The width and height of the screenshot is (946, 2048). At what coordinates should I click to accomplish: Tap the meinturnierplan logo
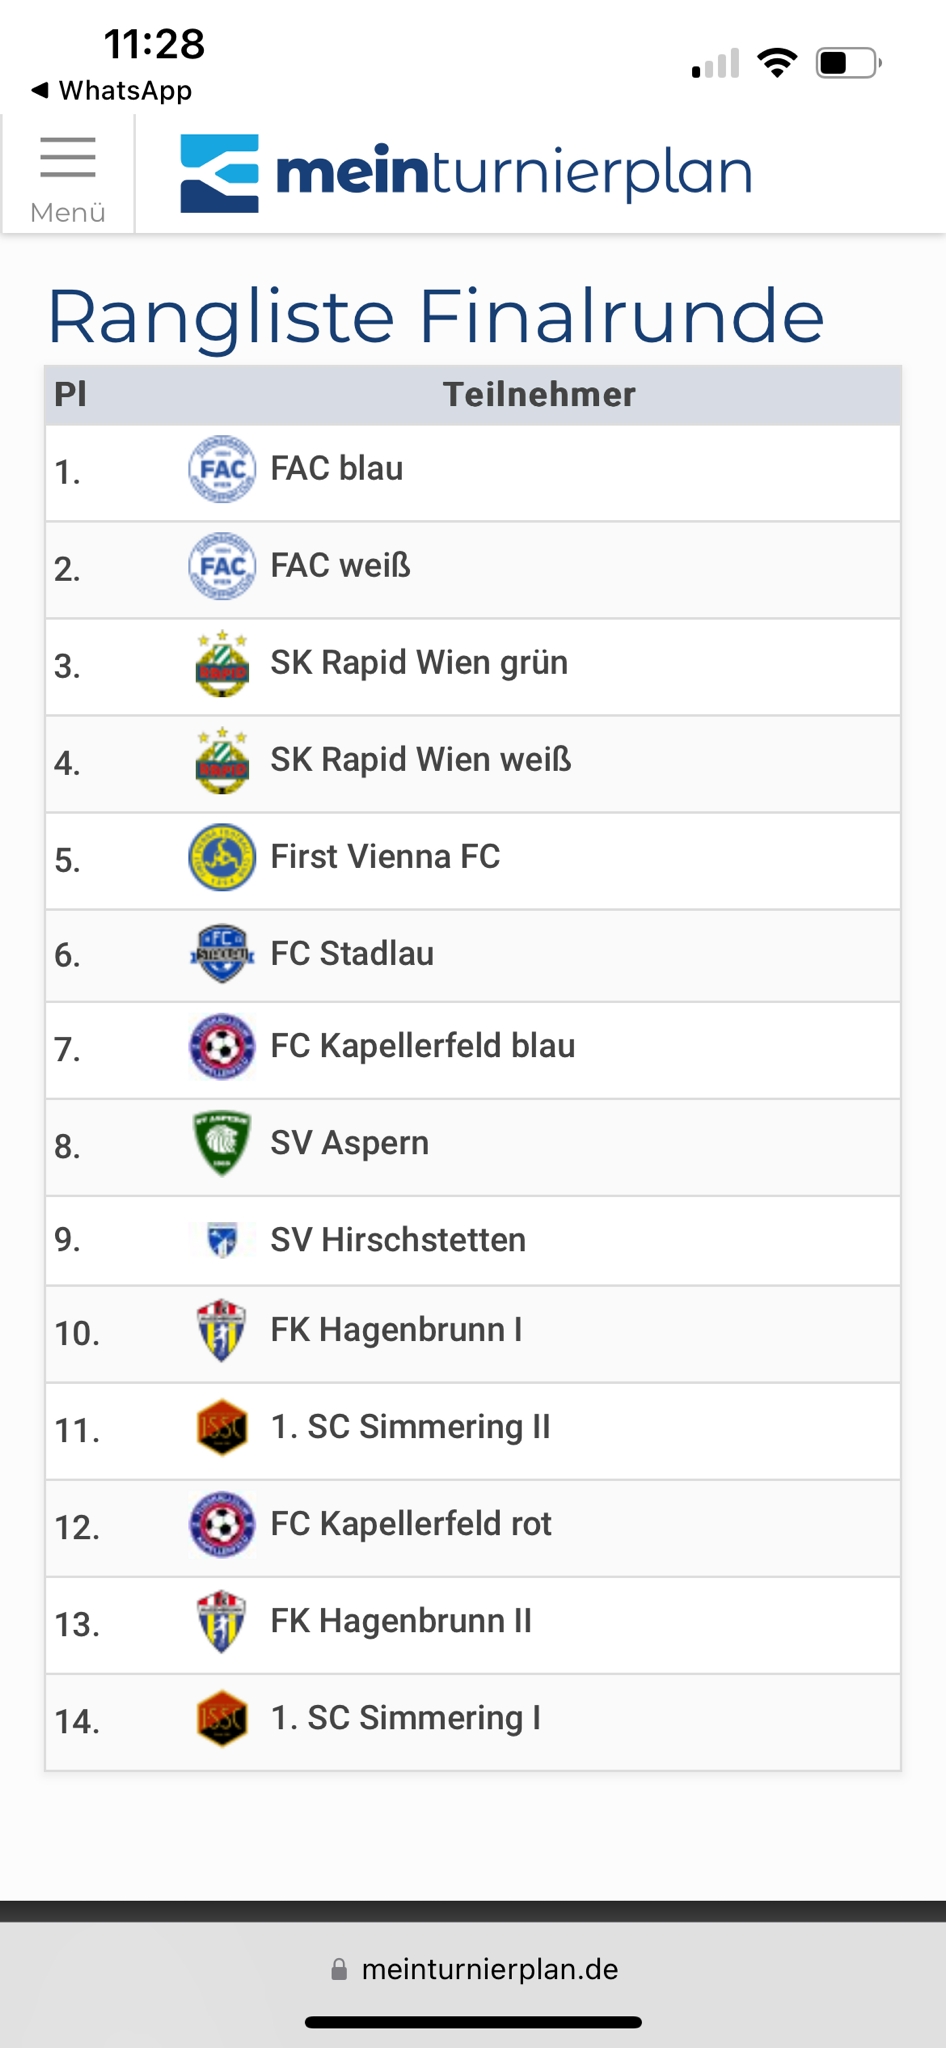click(466, 173)
